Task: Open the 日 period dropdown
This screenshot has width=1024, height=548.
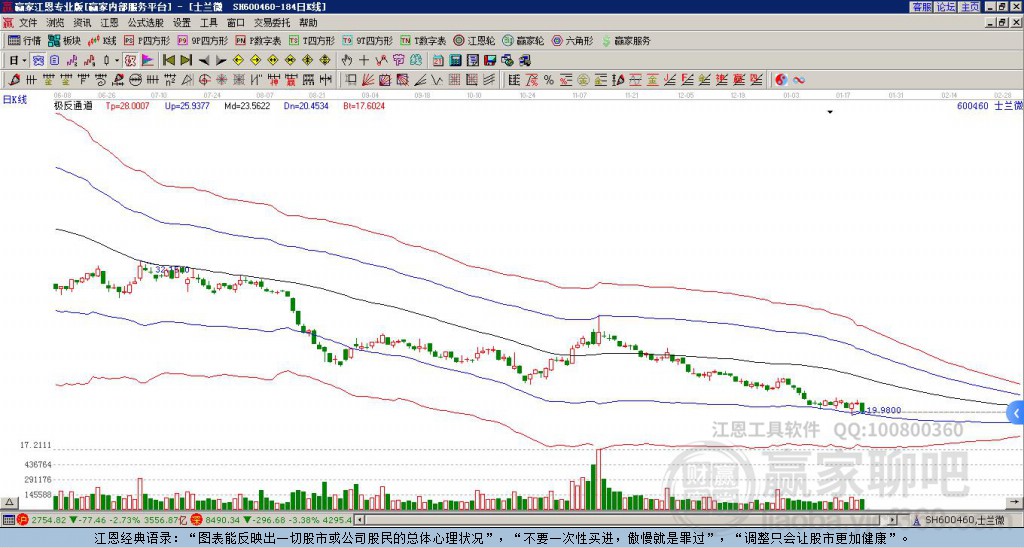Action: (18, 61)
